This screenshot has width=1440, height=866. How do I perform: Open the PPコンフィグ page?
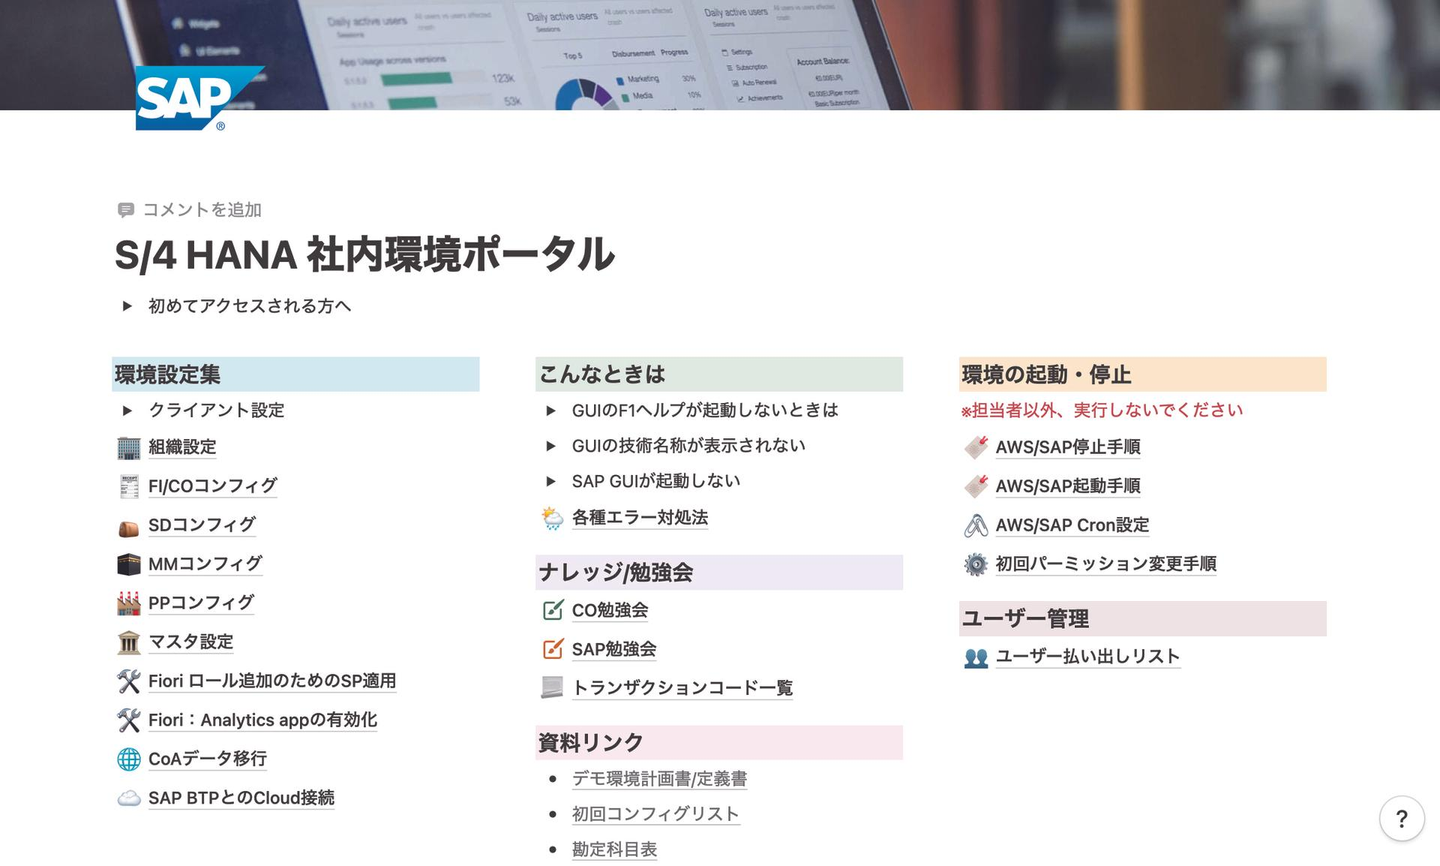(201, 603)
